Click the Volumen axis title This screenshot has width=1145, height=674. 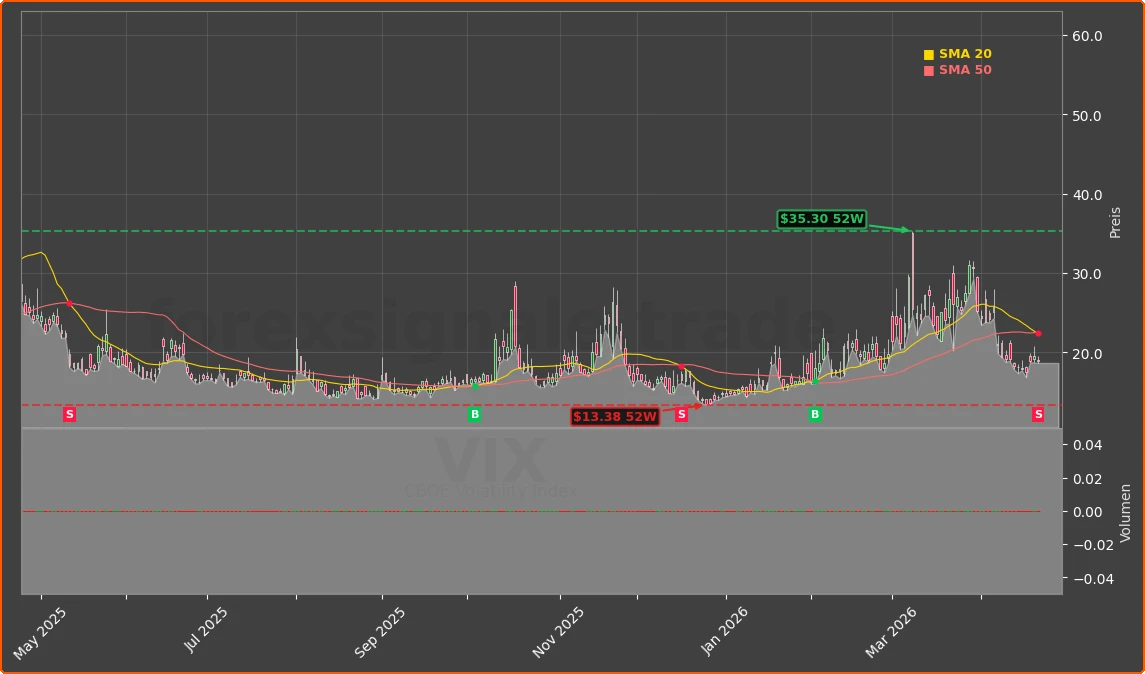(x=1125, y=513)
